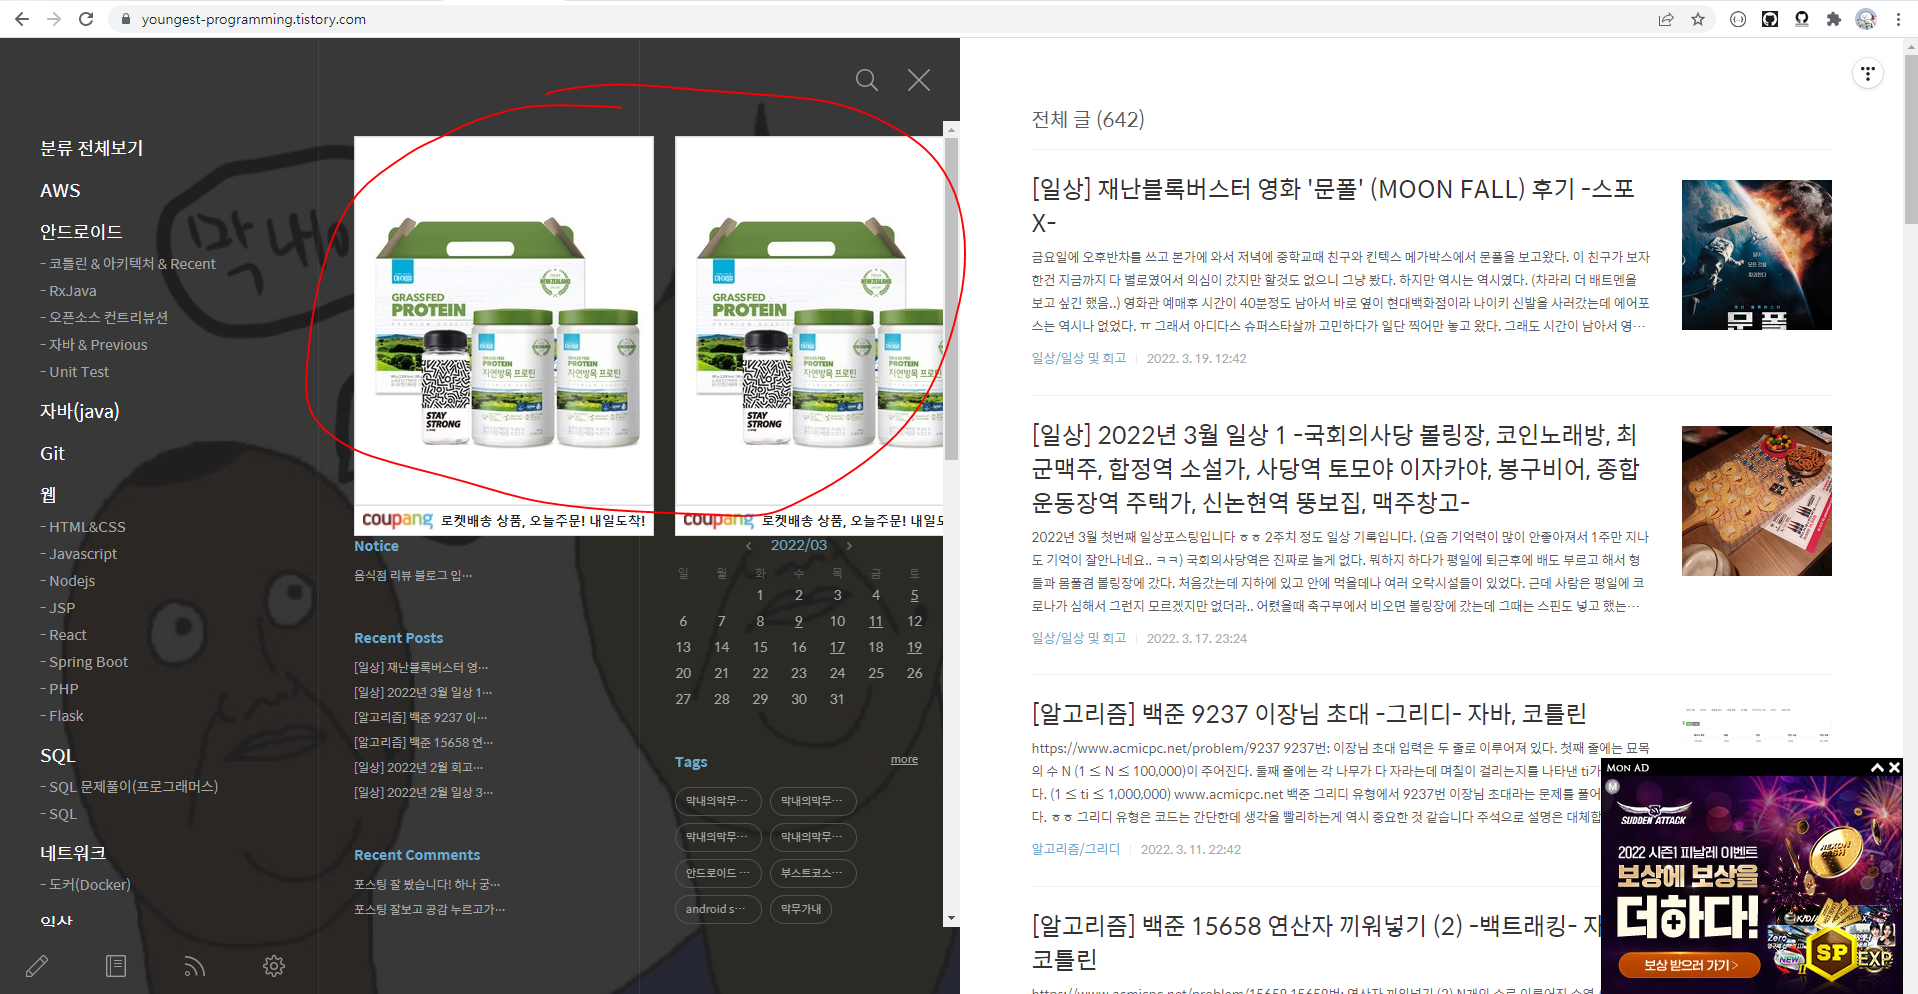
Task: Go to the previous calendar month
Action: click(749, 546)
